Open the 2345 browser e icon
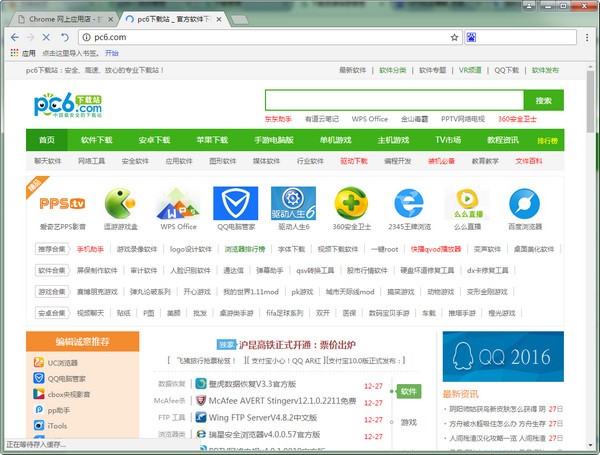This screenshot has width=600, height=455. point(409,203)
